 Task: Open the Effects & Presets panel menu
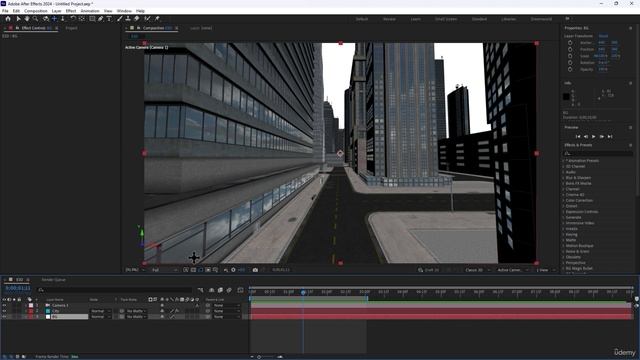click(x=630, y=145)
